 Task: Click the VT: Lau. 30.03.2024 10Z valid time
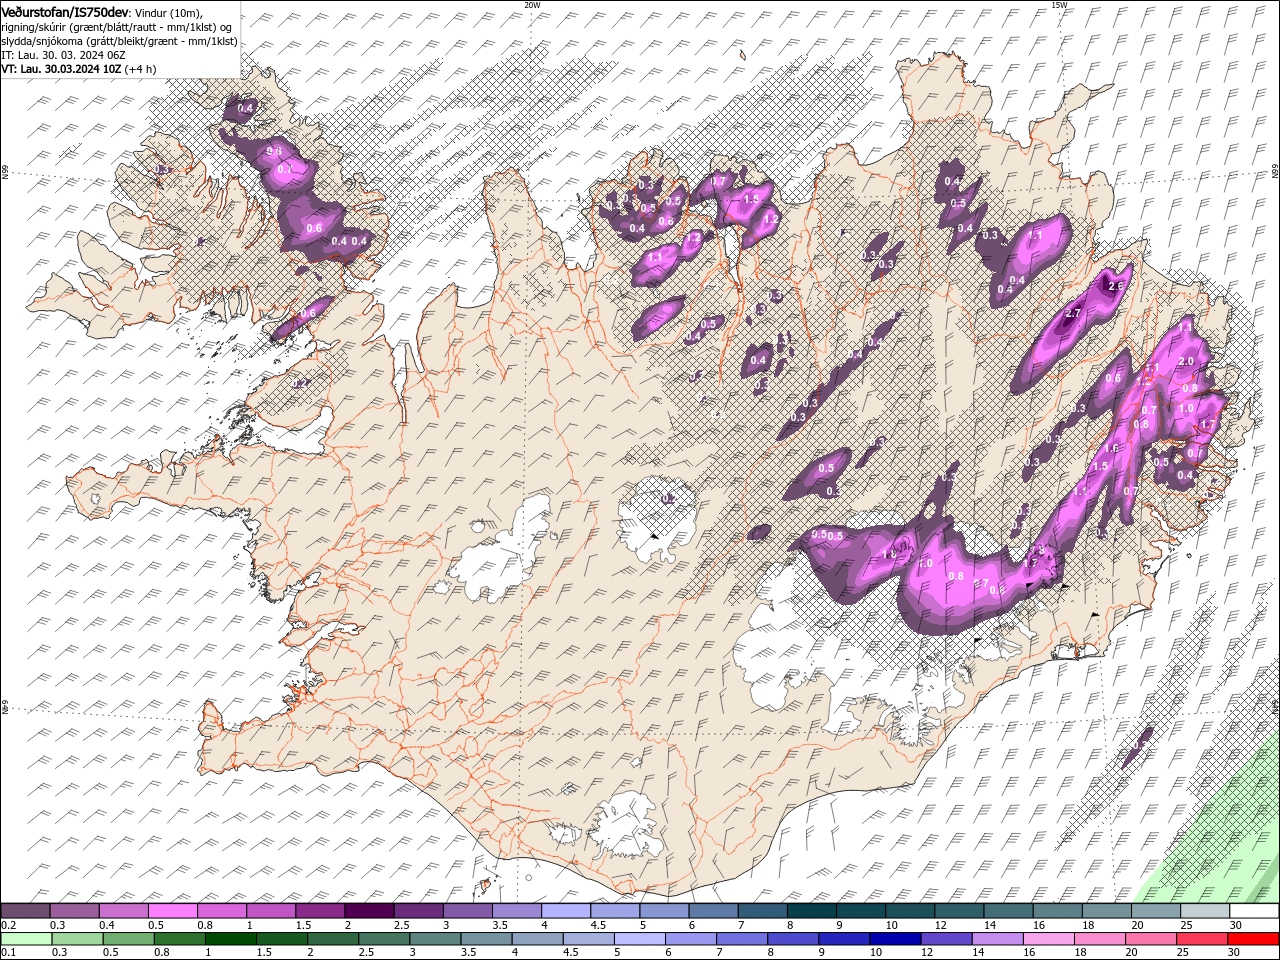61,69
